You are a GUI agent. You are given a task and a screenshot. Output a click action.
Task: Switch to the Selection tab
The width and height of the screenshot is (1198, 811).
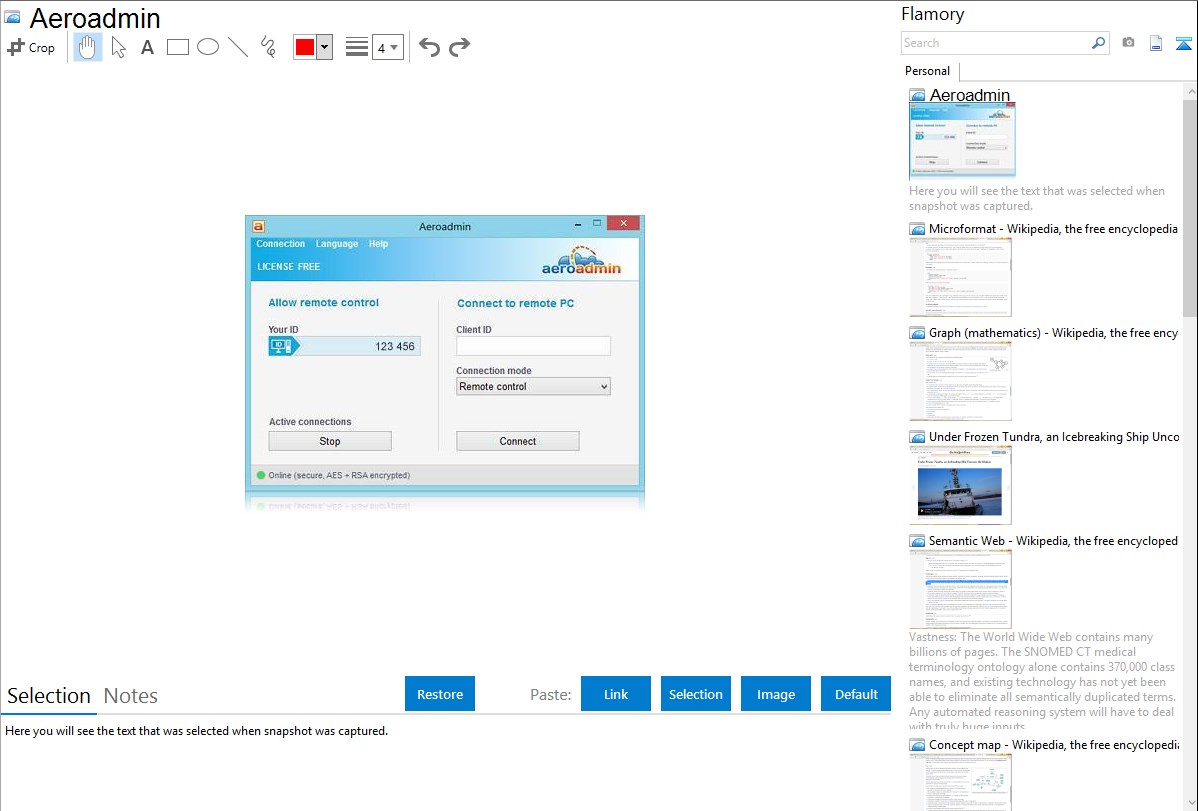pos(49,696)
